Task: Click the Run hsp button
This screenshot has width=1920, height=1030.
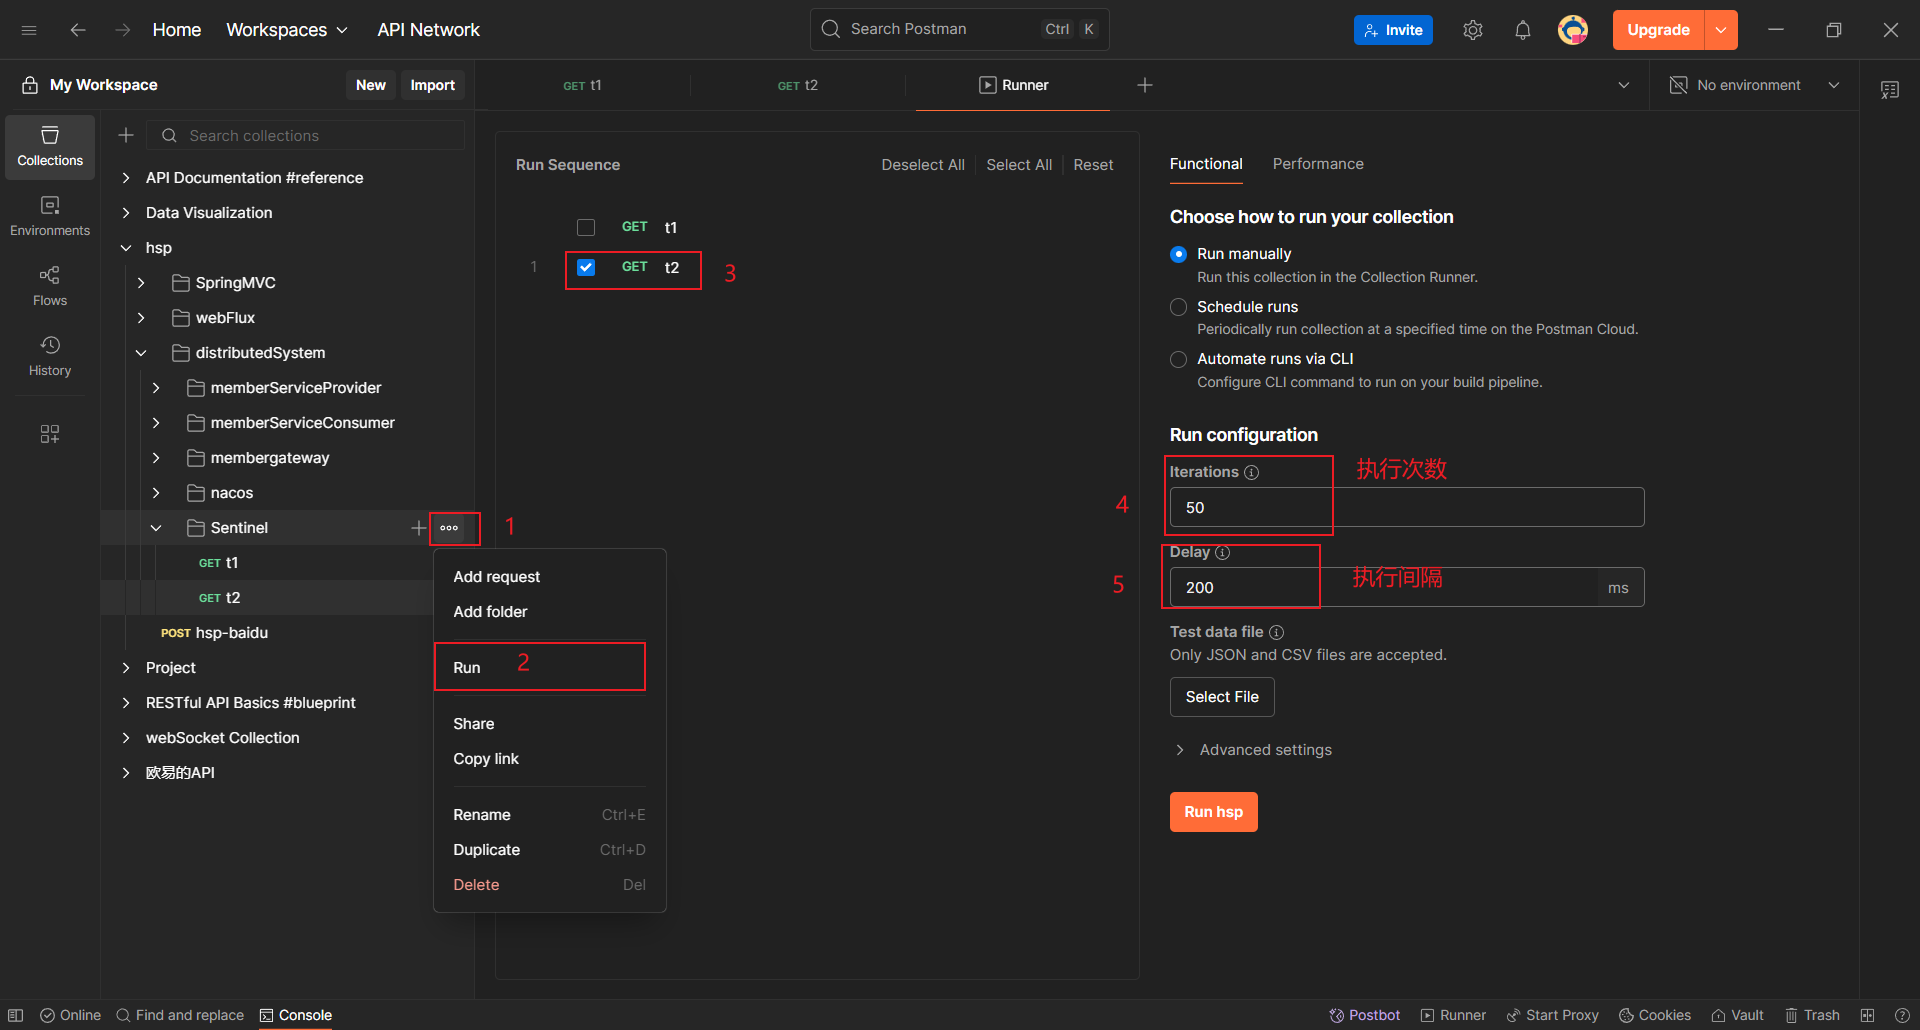Action: 1213,812
